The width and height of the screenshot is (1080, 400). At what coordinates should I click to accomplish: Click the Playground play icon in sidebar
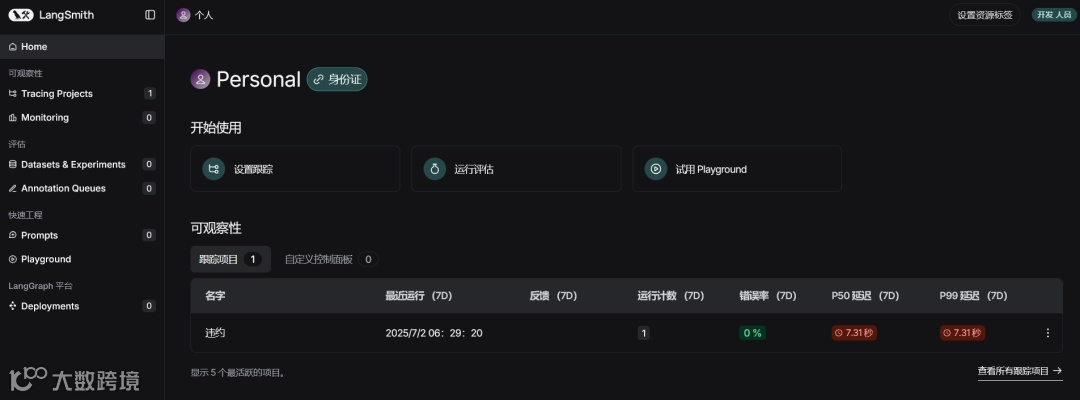12,259
